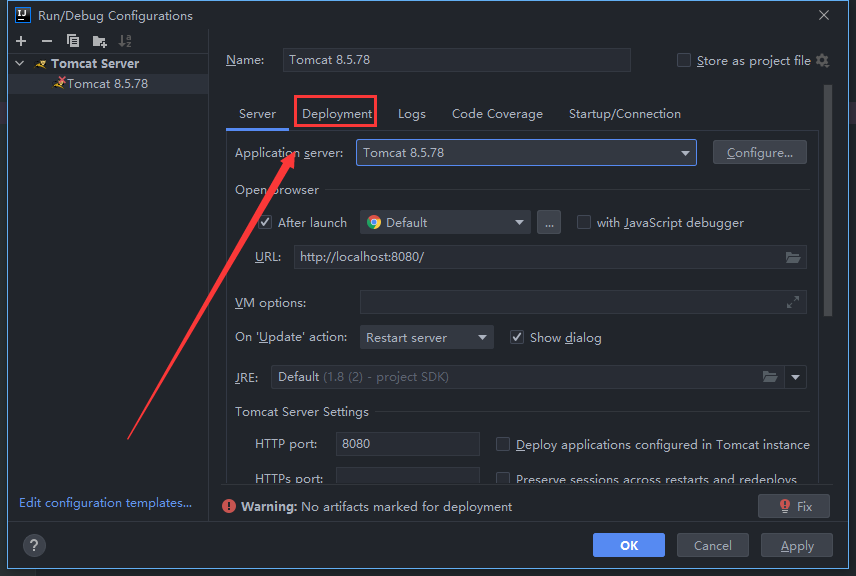The image size is (856, 576).
Task: Open browser list with the ellipsis button
Action: (x=549, y=222)
